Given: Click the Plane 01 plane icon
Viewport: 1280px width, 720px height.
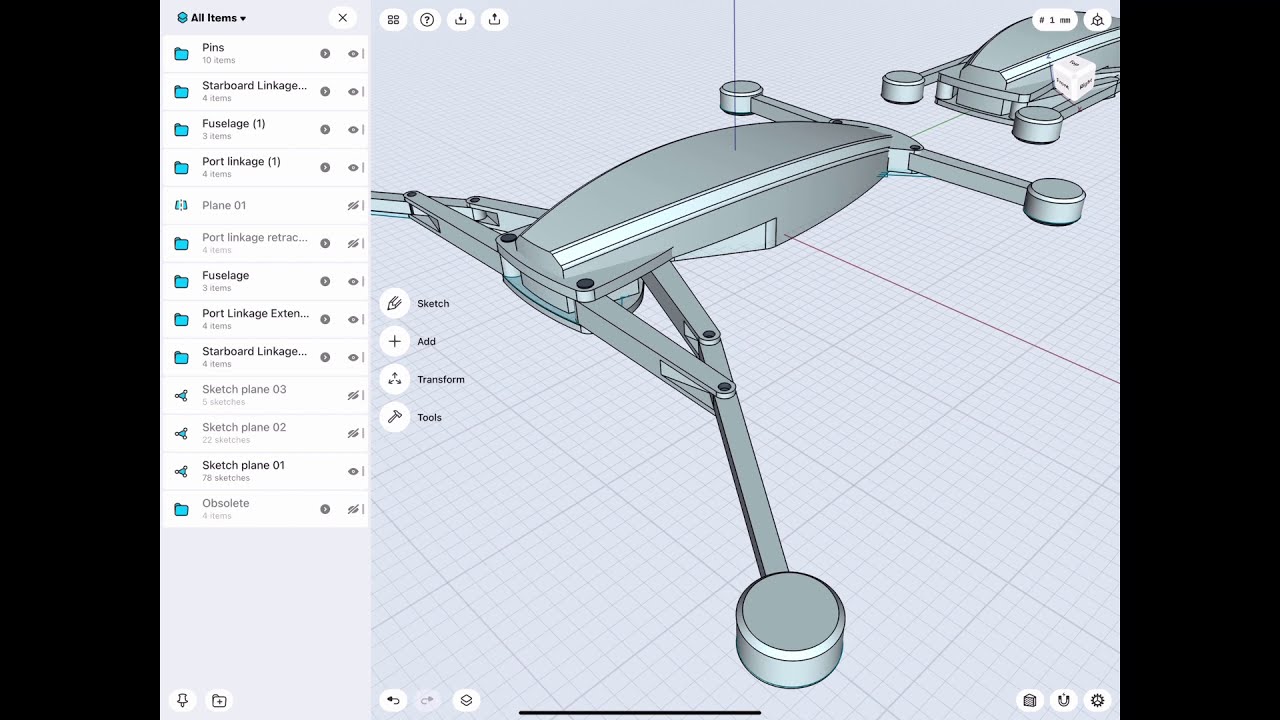Looking at the screenshot, I should point(181,205).
